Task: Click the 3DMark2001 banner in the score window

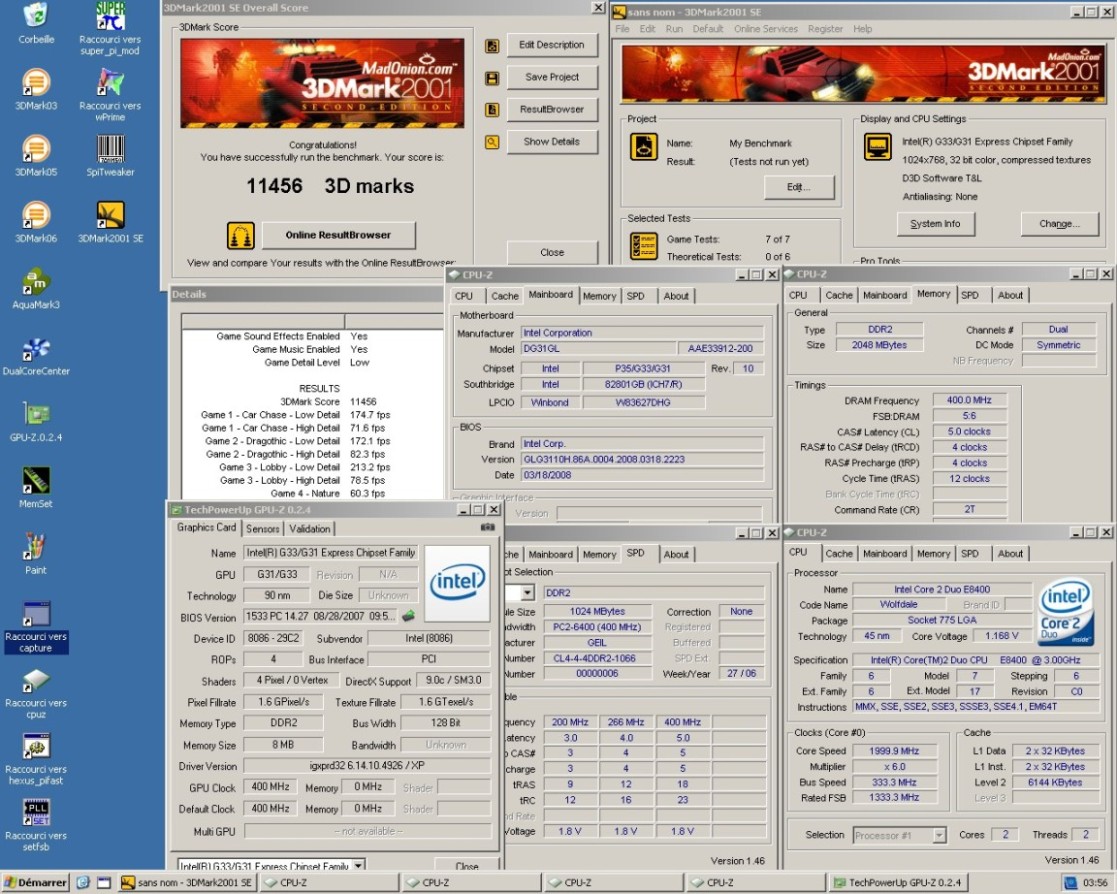Action: (322, 83)
